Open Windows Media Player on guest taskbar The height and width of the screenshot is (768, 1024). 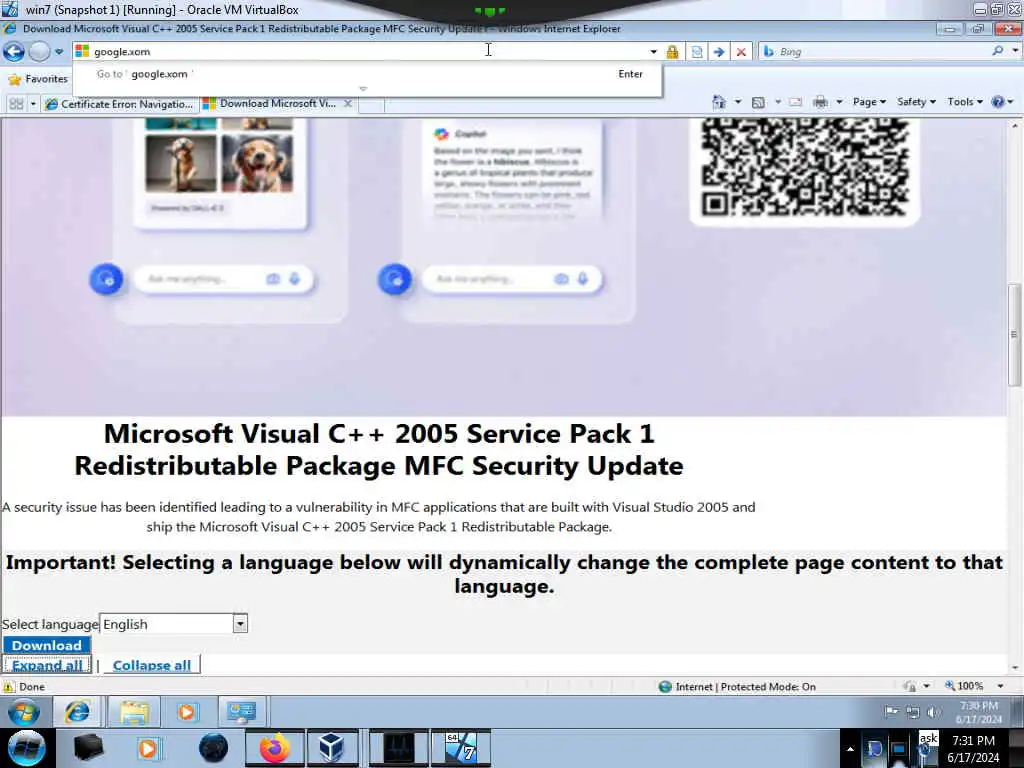[187, 712]
